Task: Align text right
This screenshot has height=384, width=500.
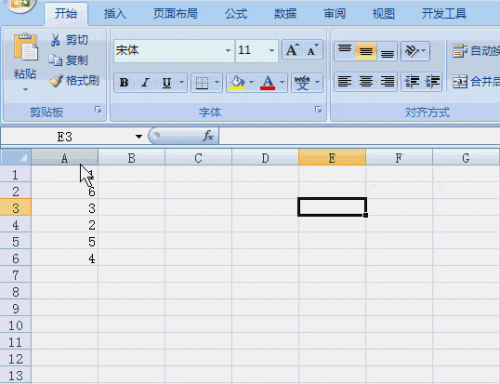Action: (x=387, y=81)
